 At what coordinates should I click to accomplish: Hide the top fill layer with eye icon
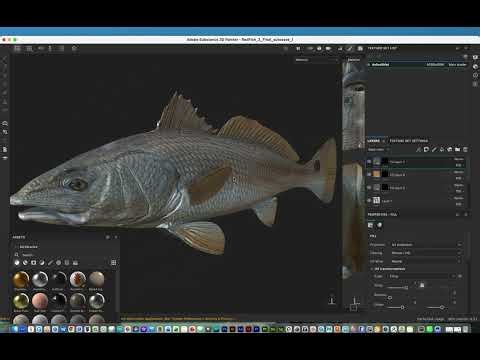369,162
